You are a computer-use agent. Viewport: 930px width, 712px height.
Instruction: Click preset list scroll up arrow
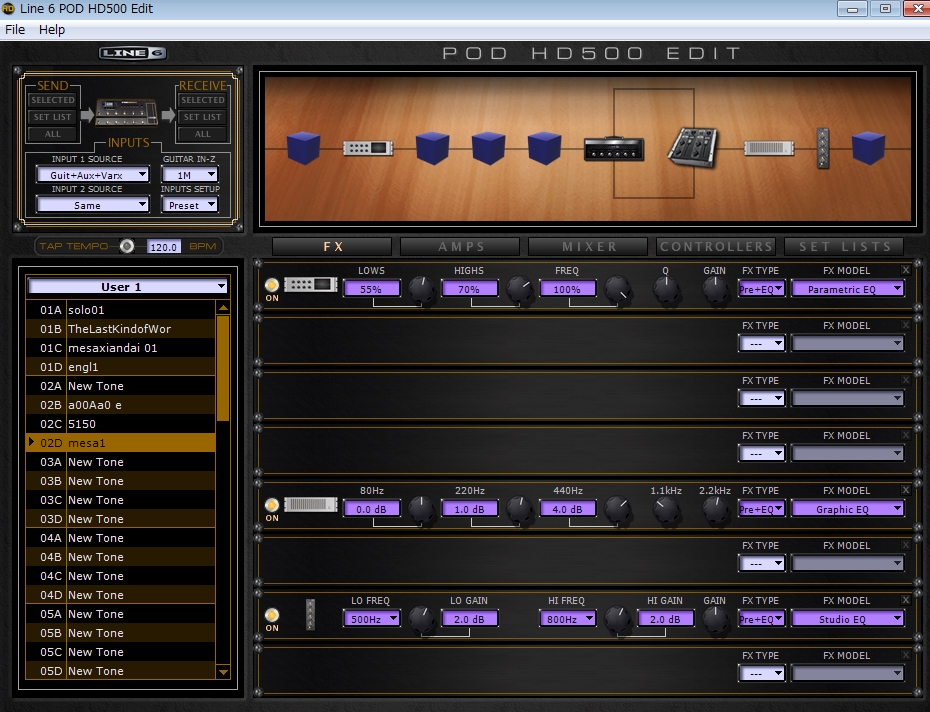[x=223, y=308]
